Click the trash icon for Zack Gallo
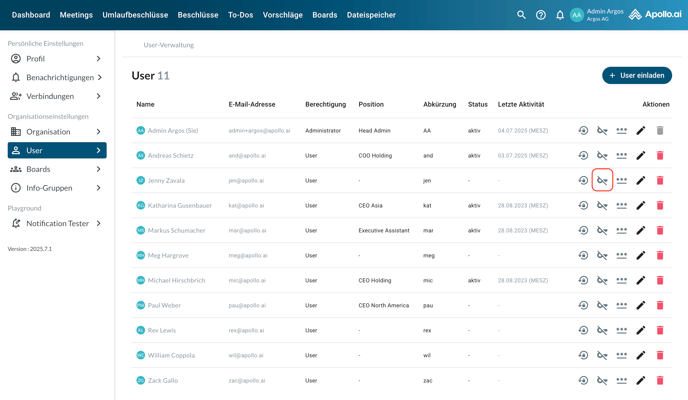688x400 pixels. (660, 381)
